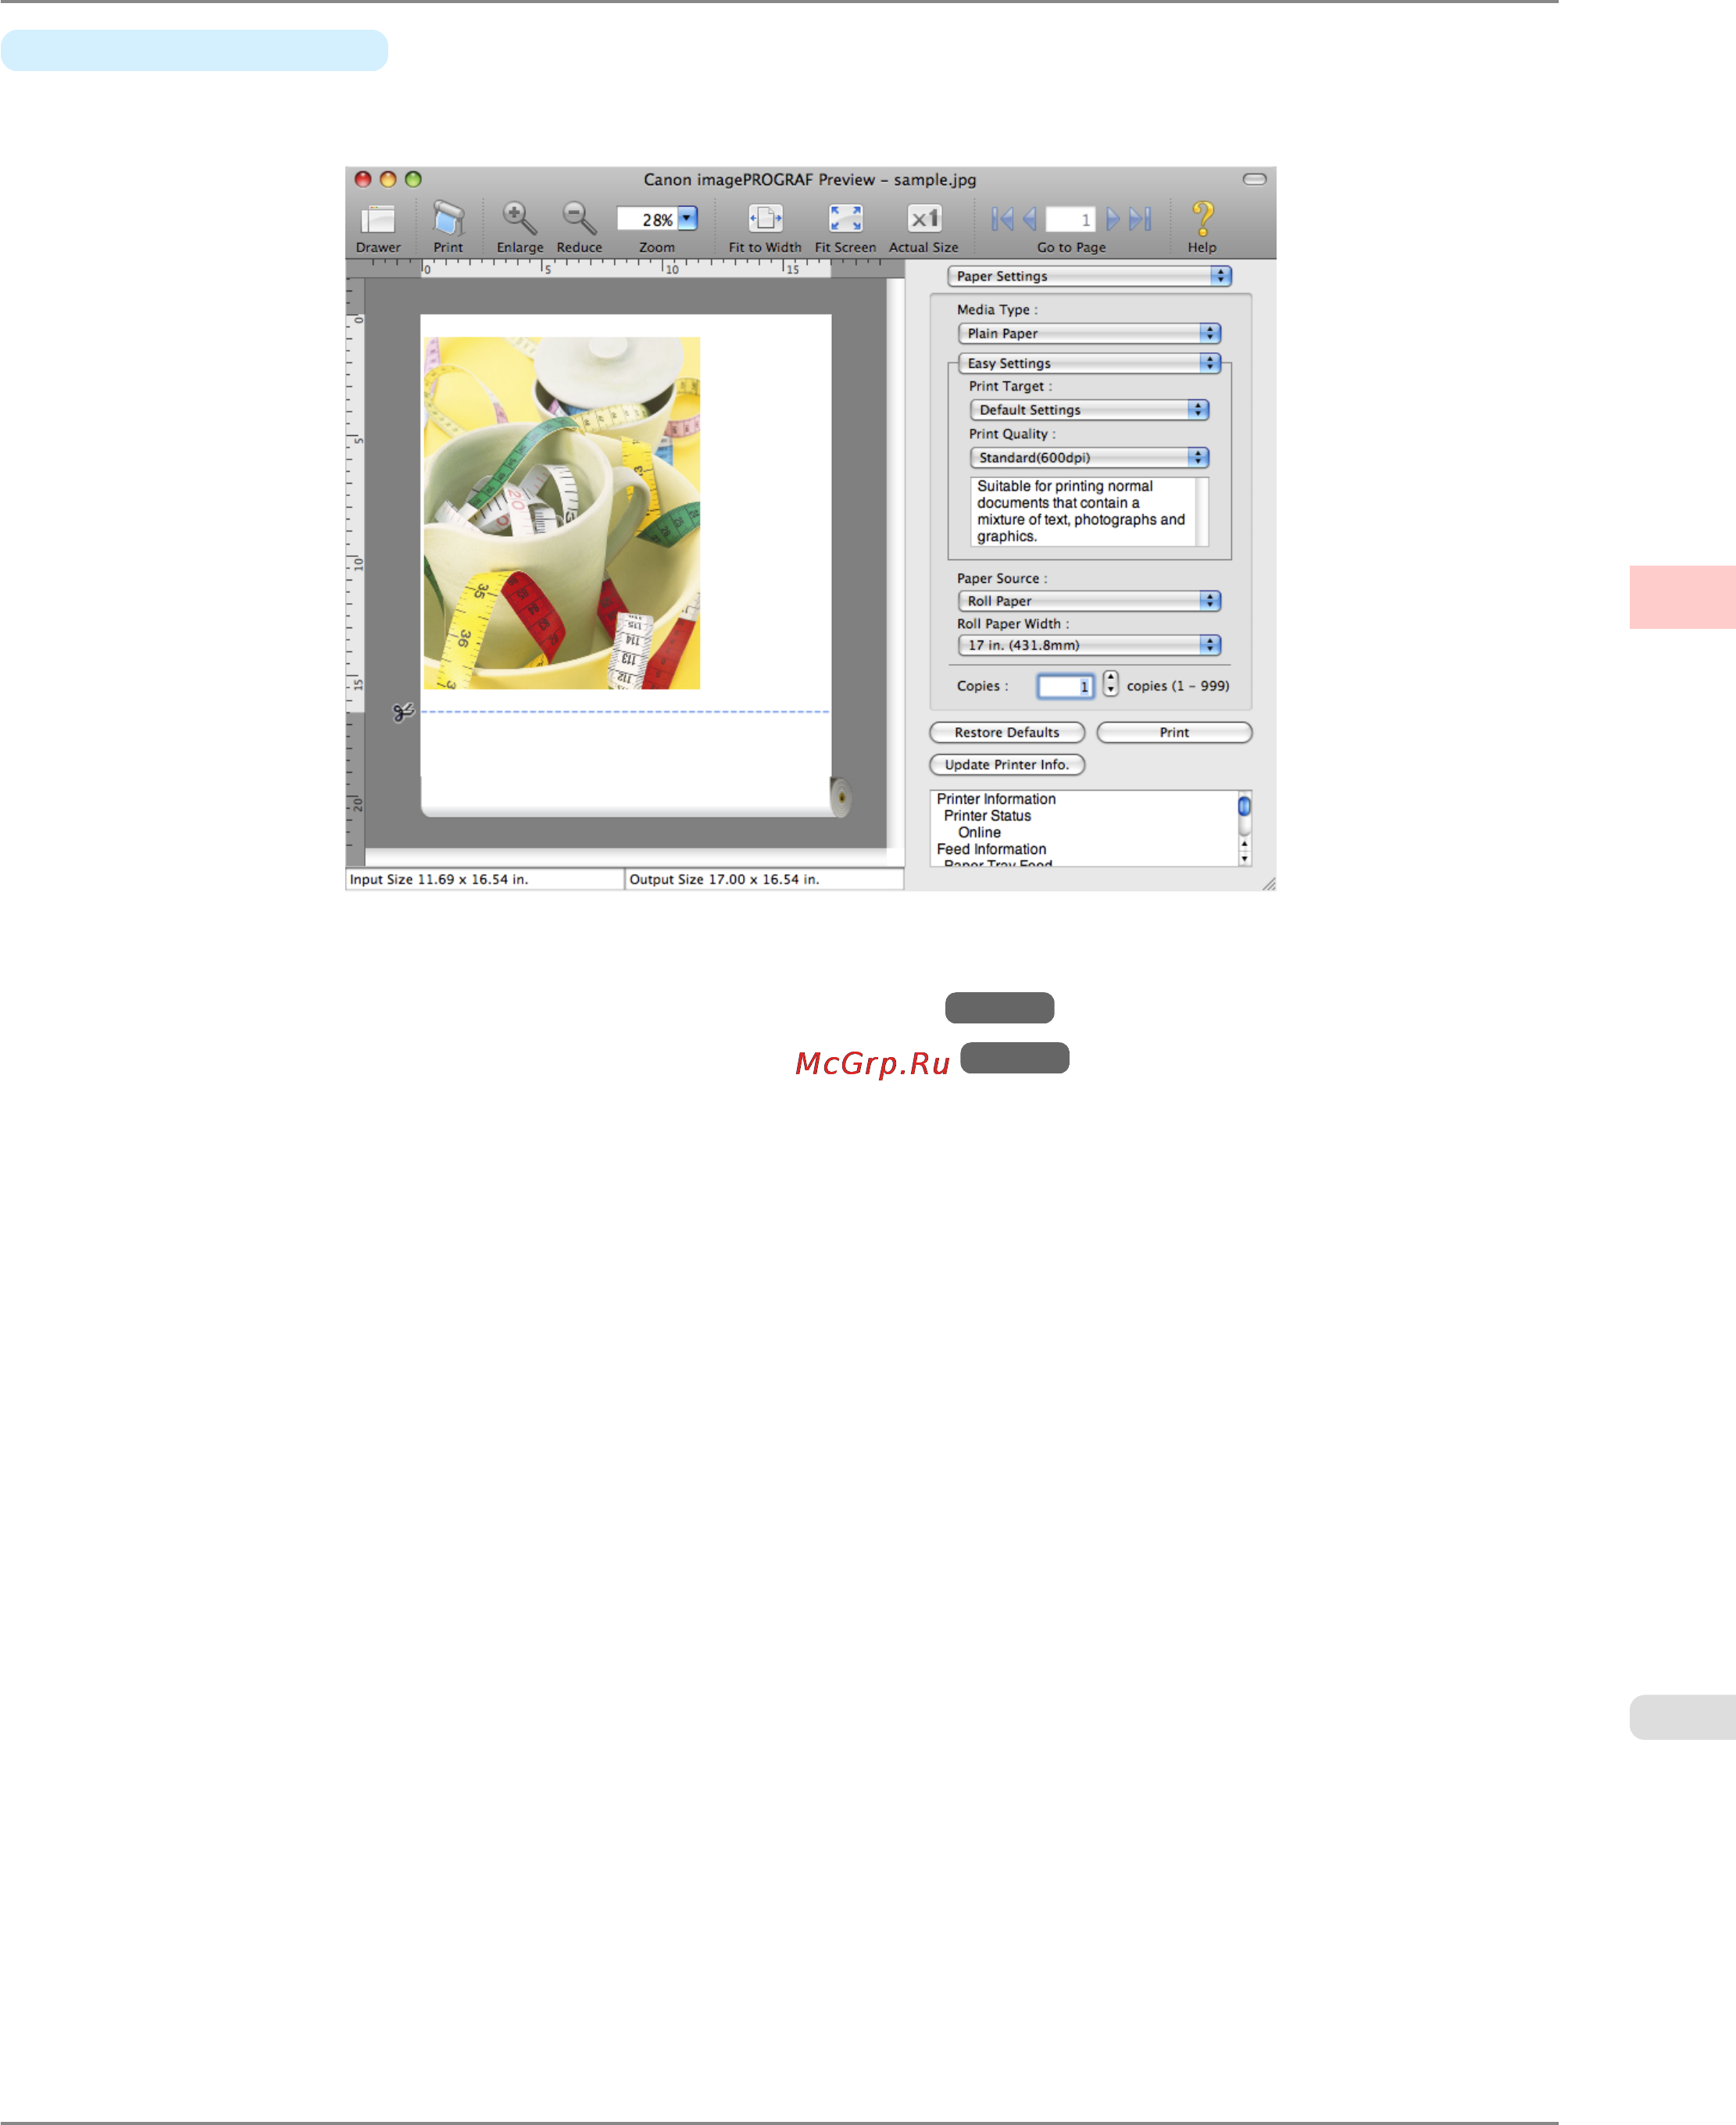
Task: Click the Fit Screen icon
Action: (845, 218)
